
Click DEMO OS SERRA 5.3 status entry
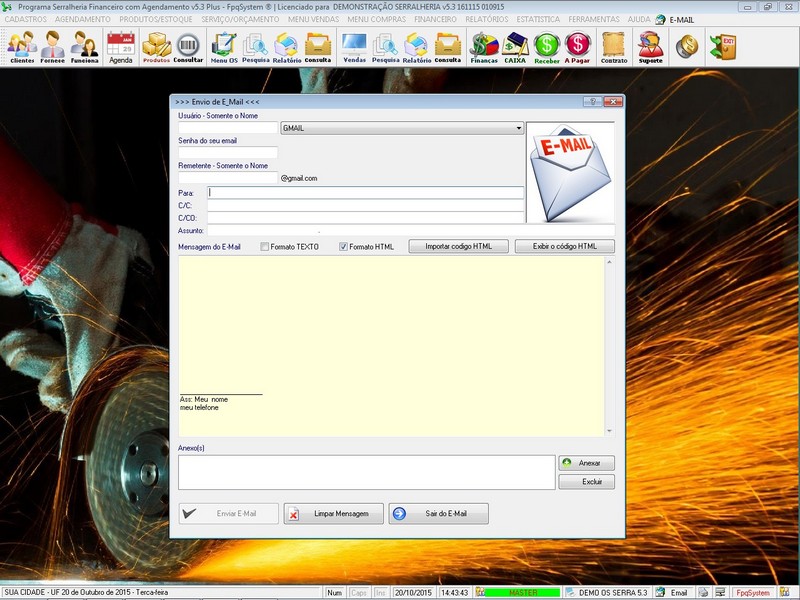(613, 593)
